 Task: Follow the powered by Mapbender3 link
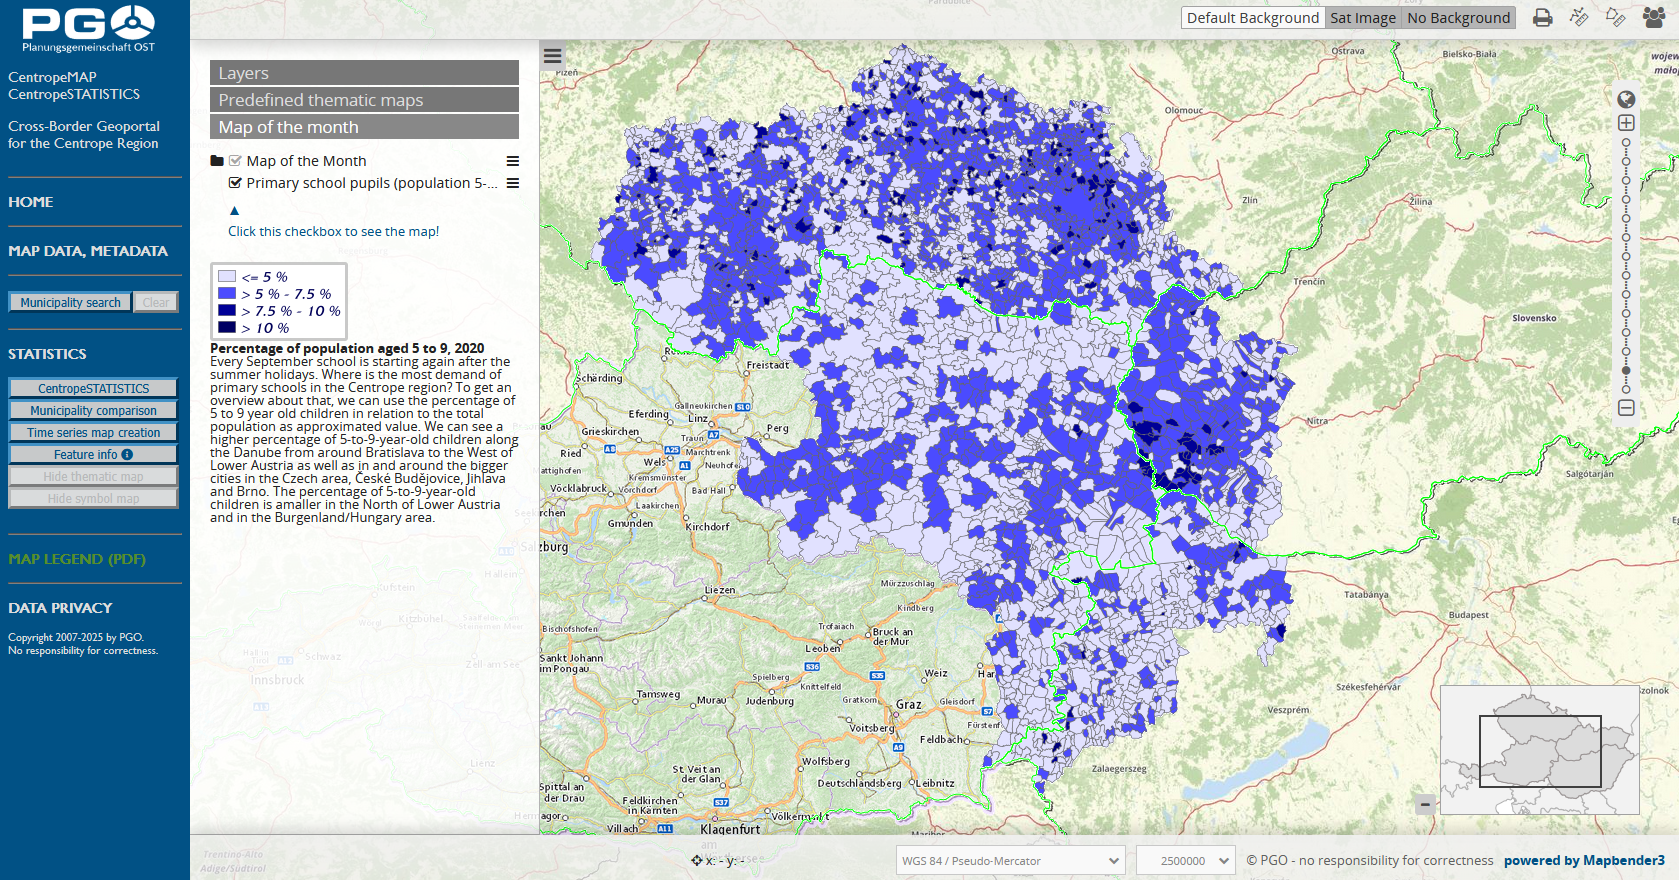[x=1584, y=860]
